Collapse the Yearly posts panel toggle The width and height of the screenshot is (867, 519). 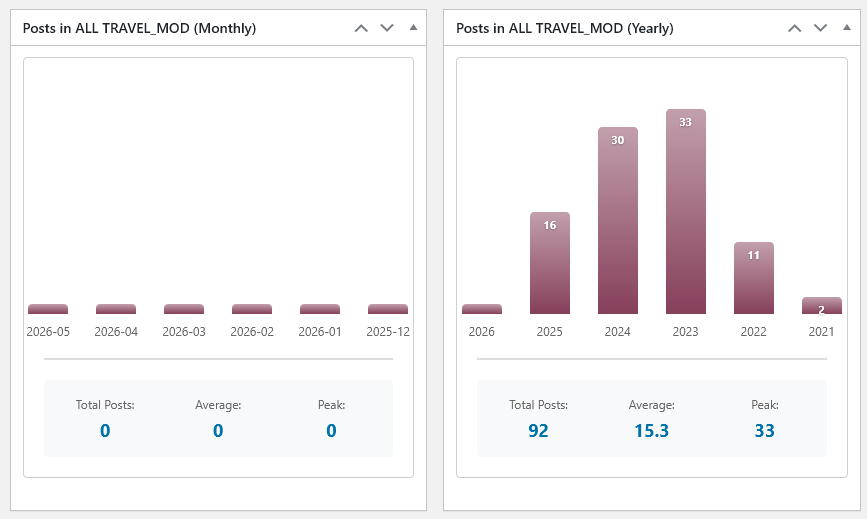coord(847,28)
